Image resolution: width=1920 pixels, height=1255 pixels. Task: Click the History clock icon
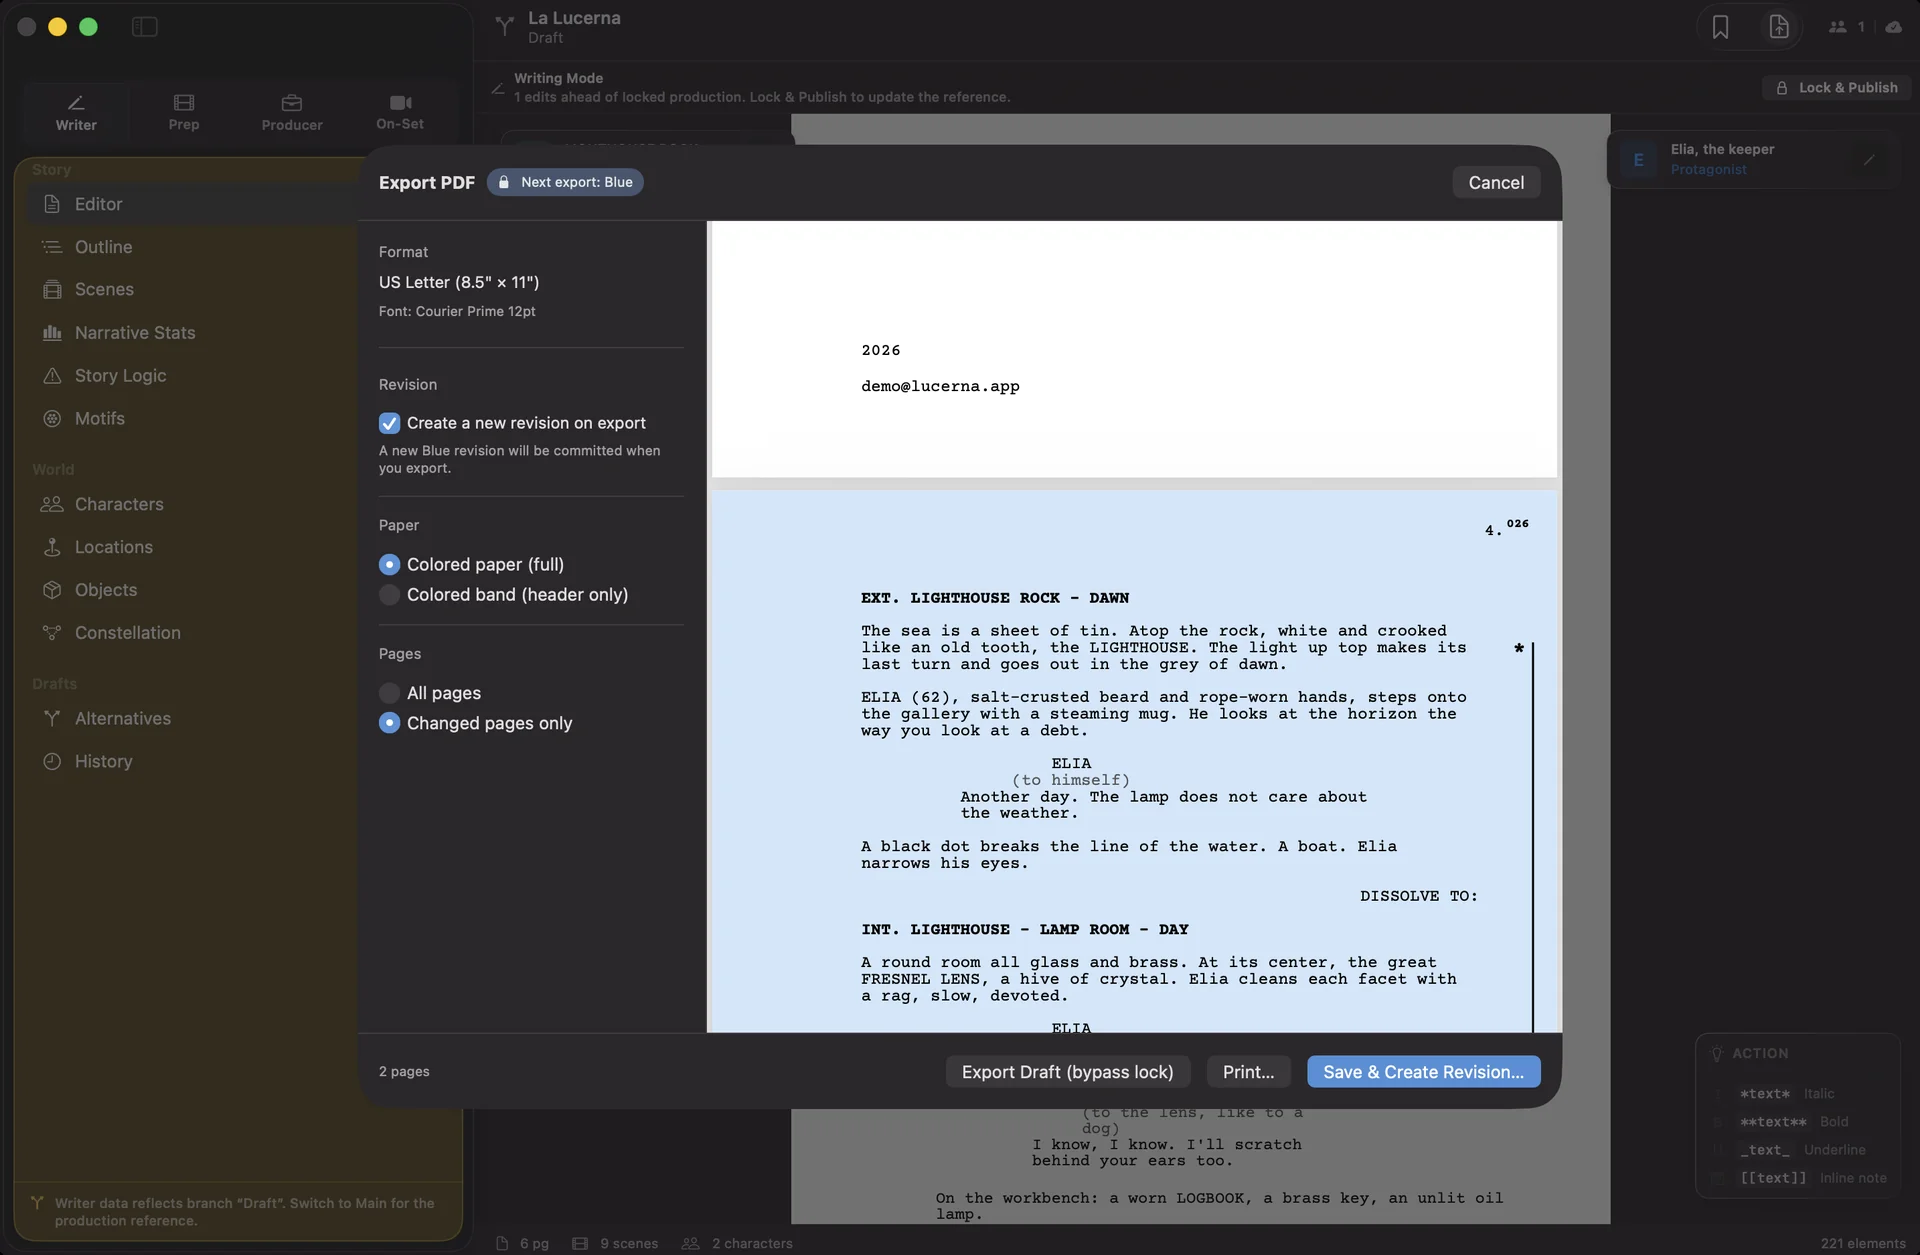click(x=52, y=762)
